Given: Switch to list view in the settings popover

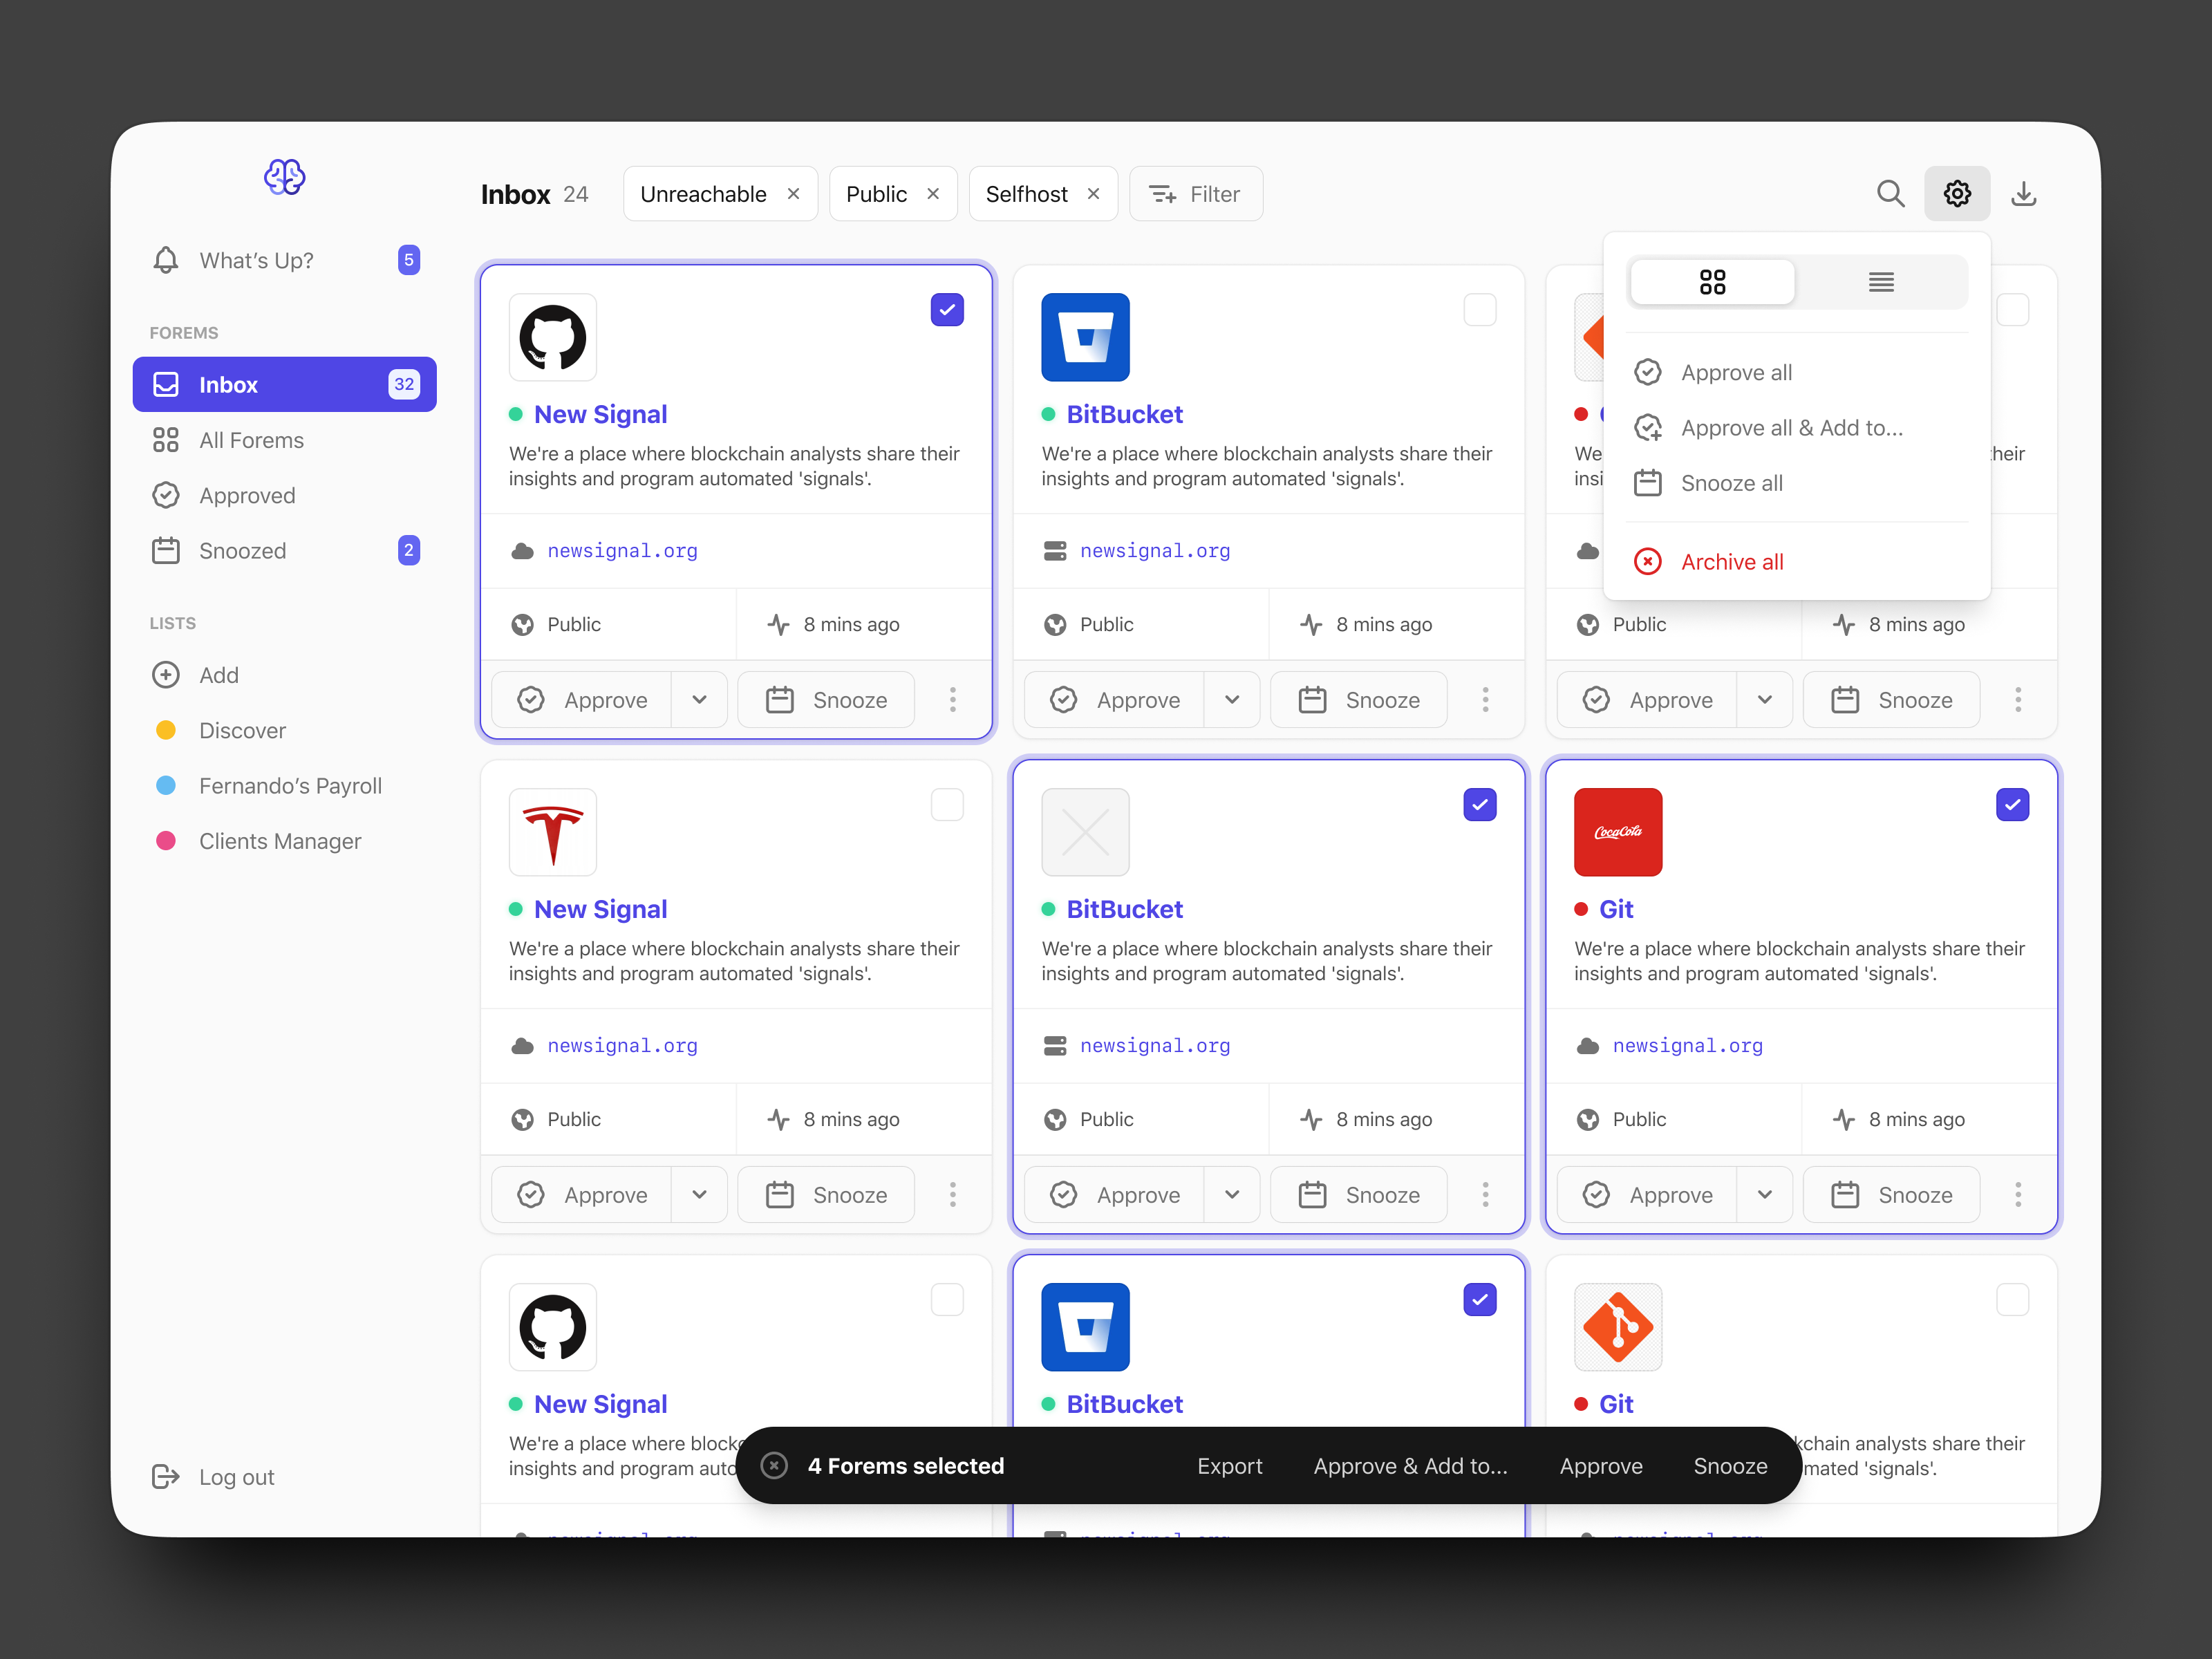Looking at the screenshot, I should (1880, 281).
